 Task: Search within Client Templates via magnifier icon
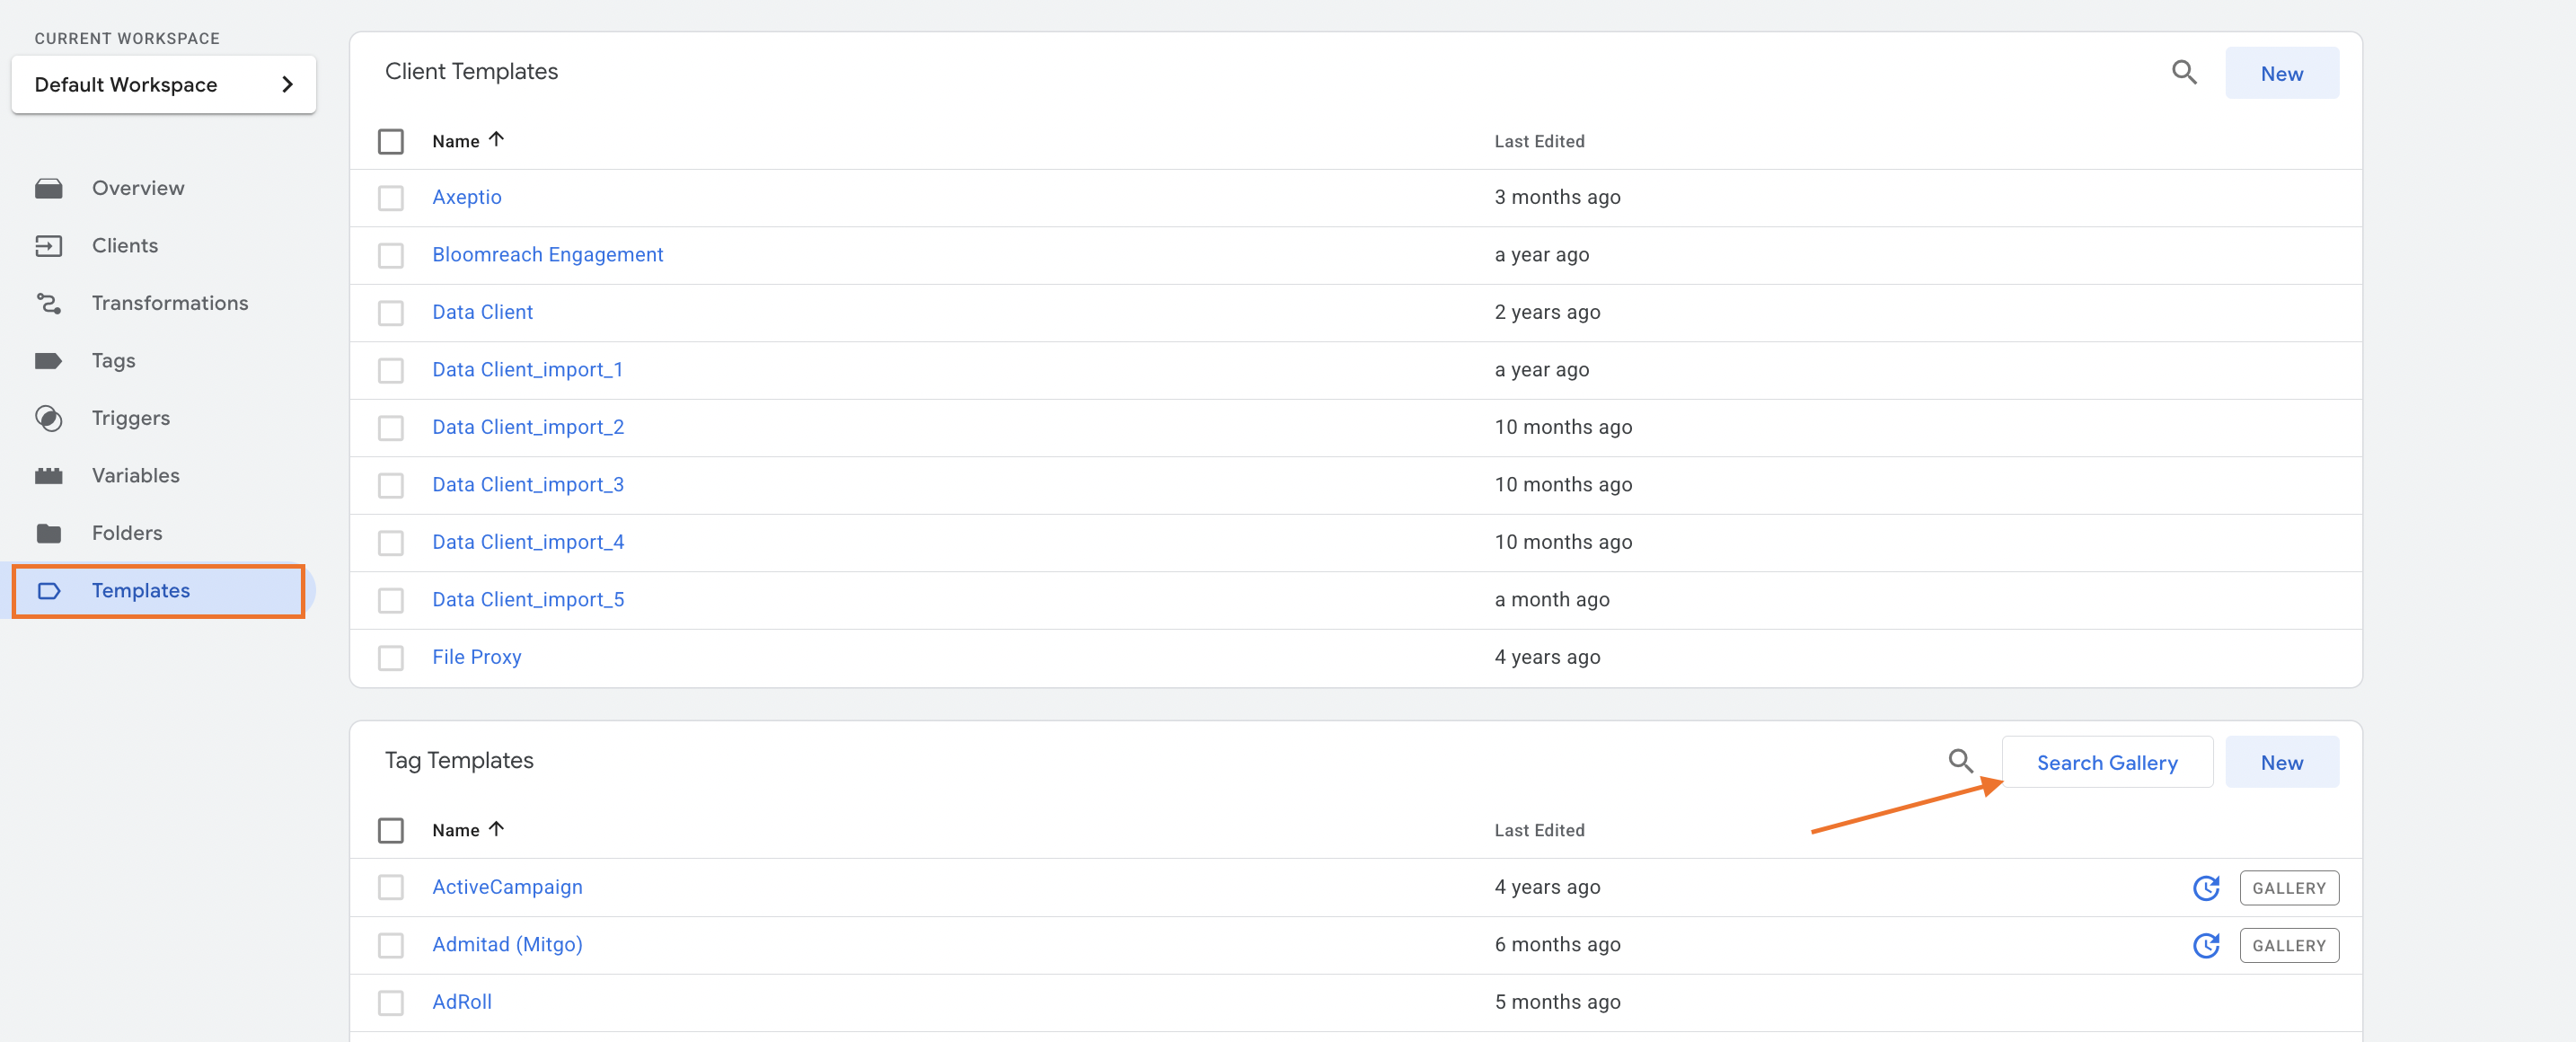(x=2184, y=72)
